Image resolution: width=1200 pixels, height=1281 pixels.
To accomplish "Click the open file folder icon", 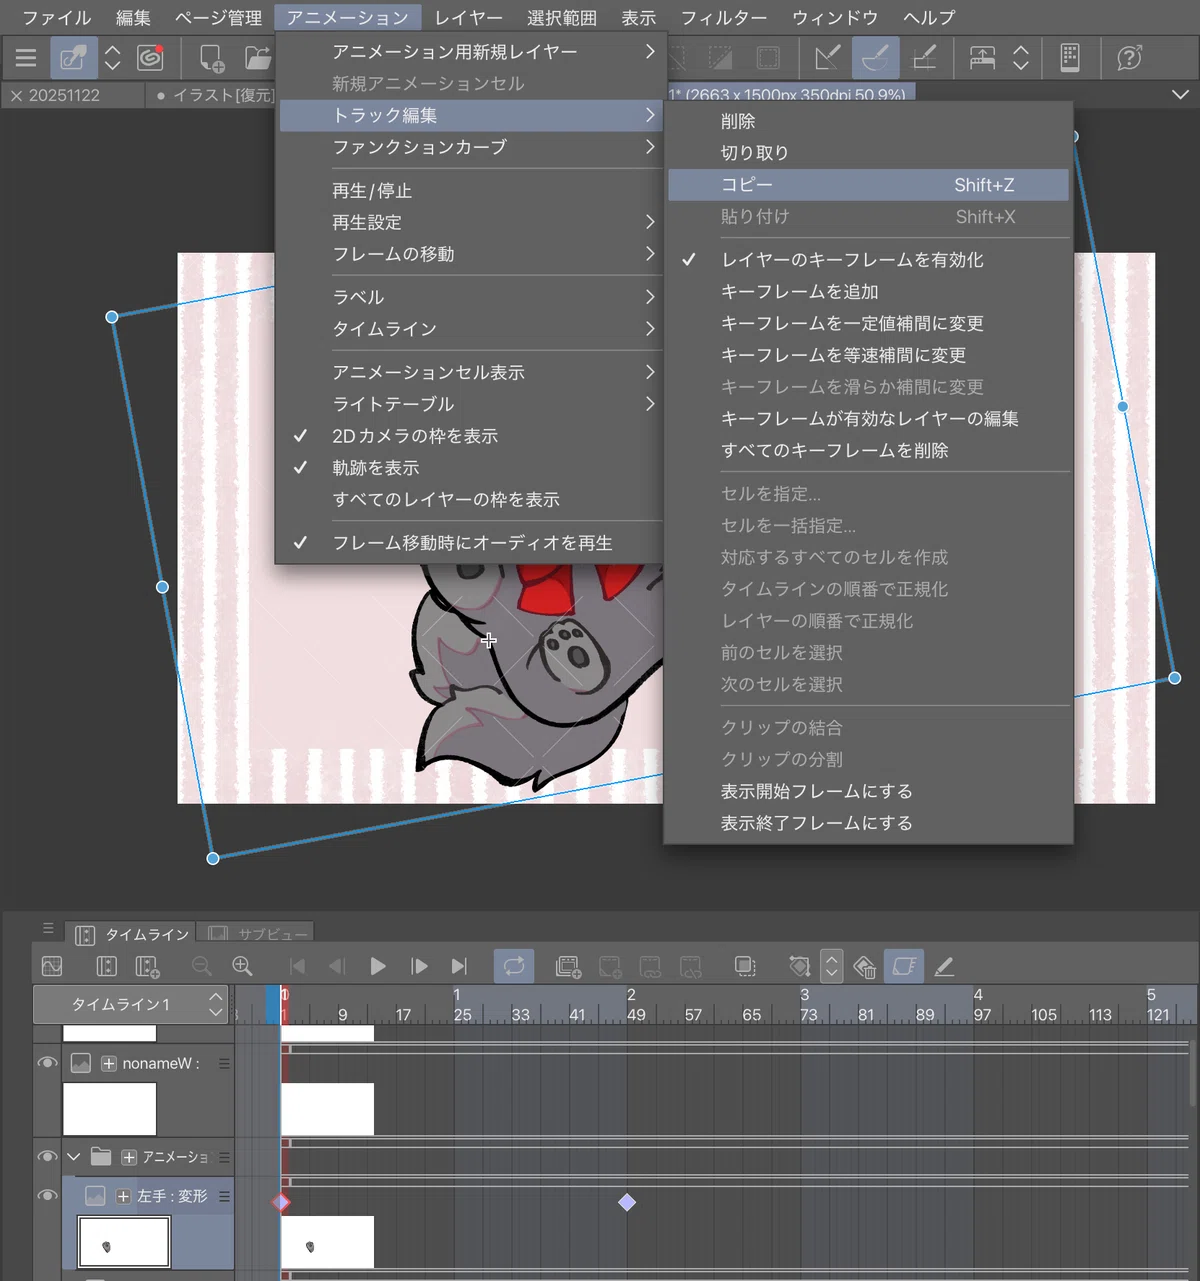I will pos(257,58).
